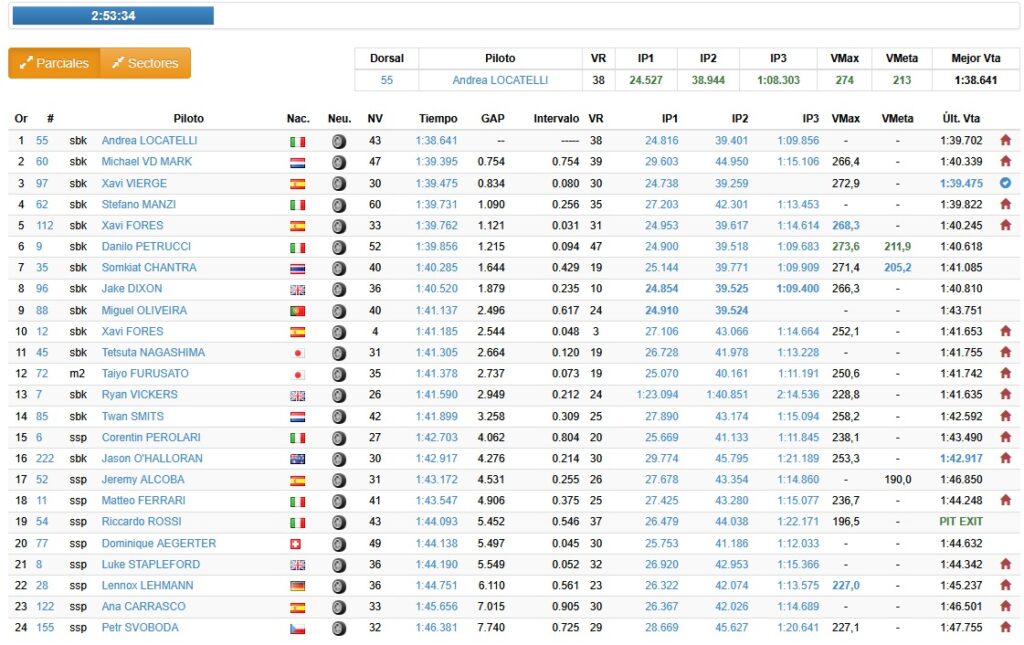Viewport: 1024px width, 645px height.
Task: Open dorsal number 222 link
Action: pyautogui.click(x=45, y=459)
